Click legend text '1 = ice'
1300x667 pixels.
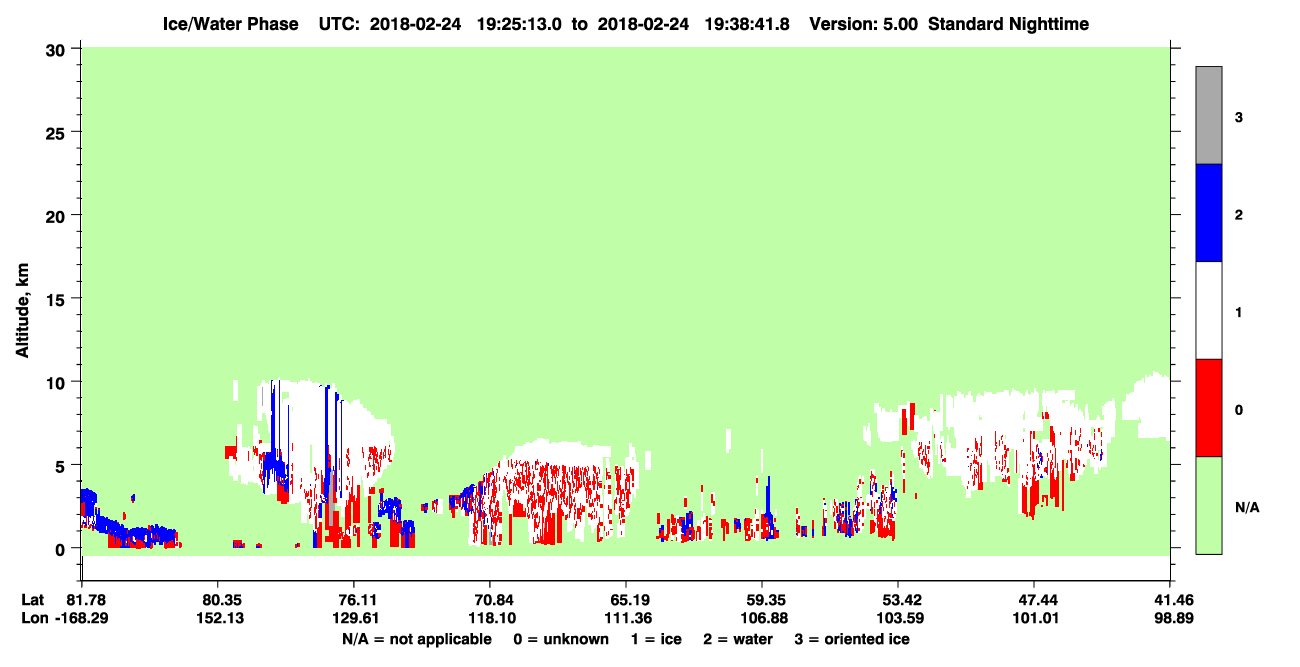tap(655, 639)
